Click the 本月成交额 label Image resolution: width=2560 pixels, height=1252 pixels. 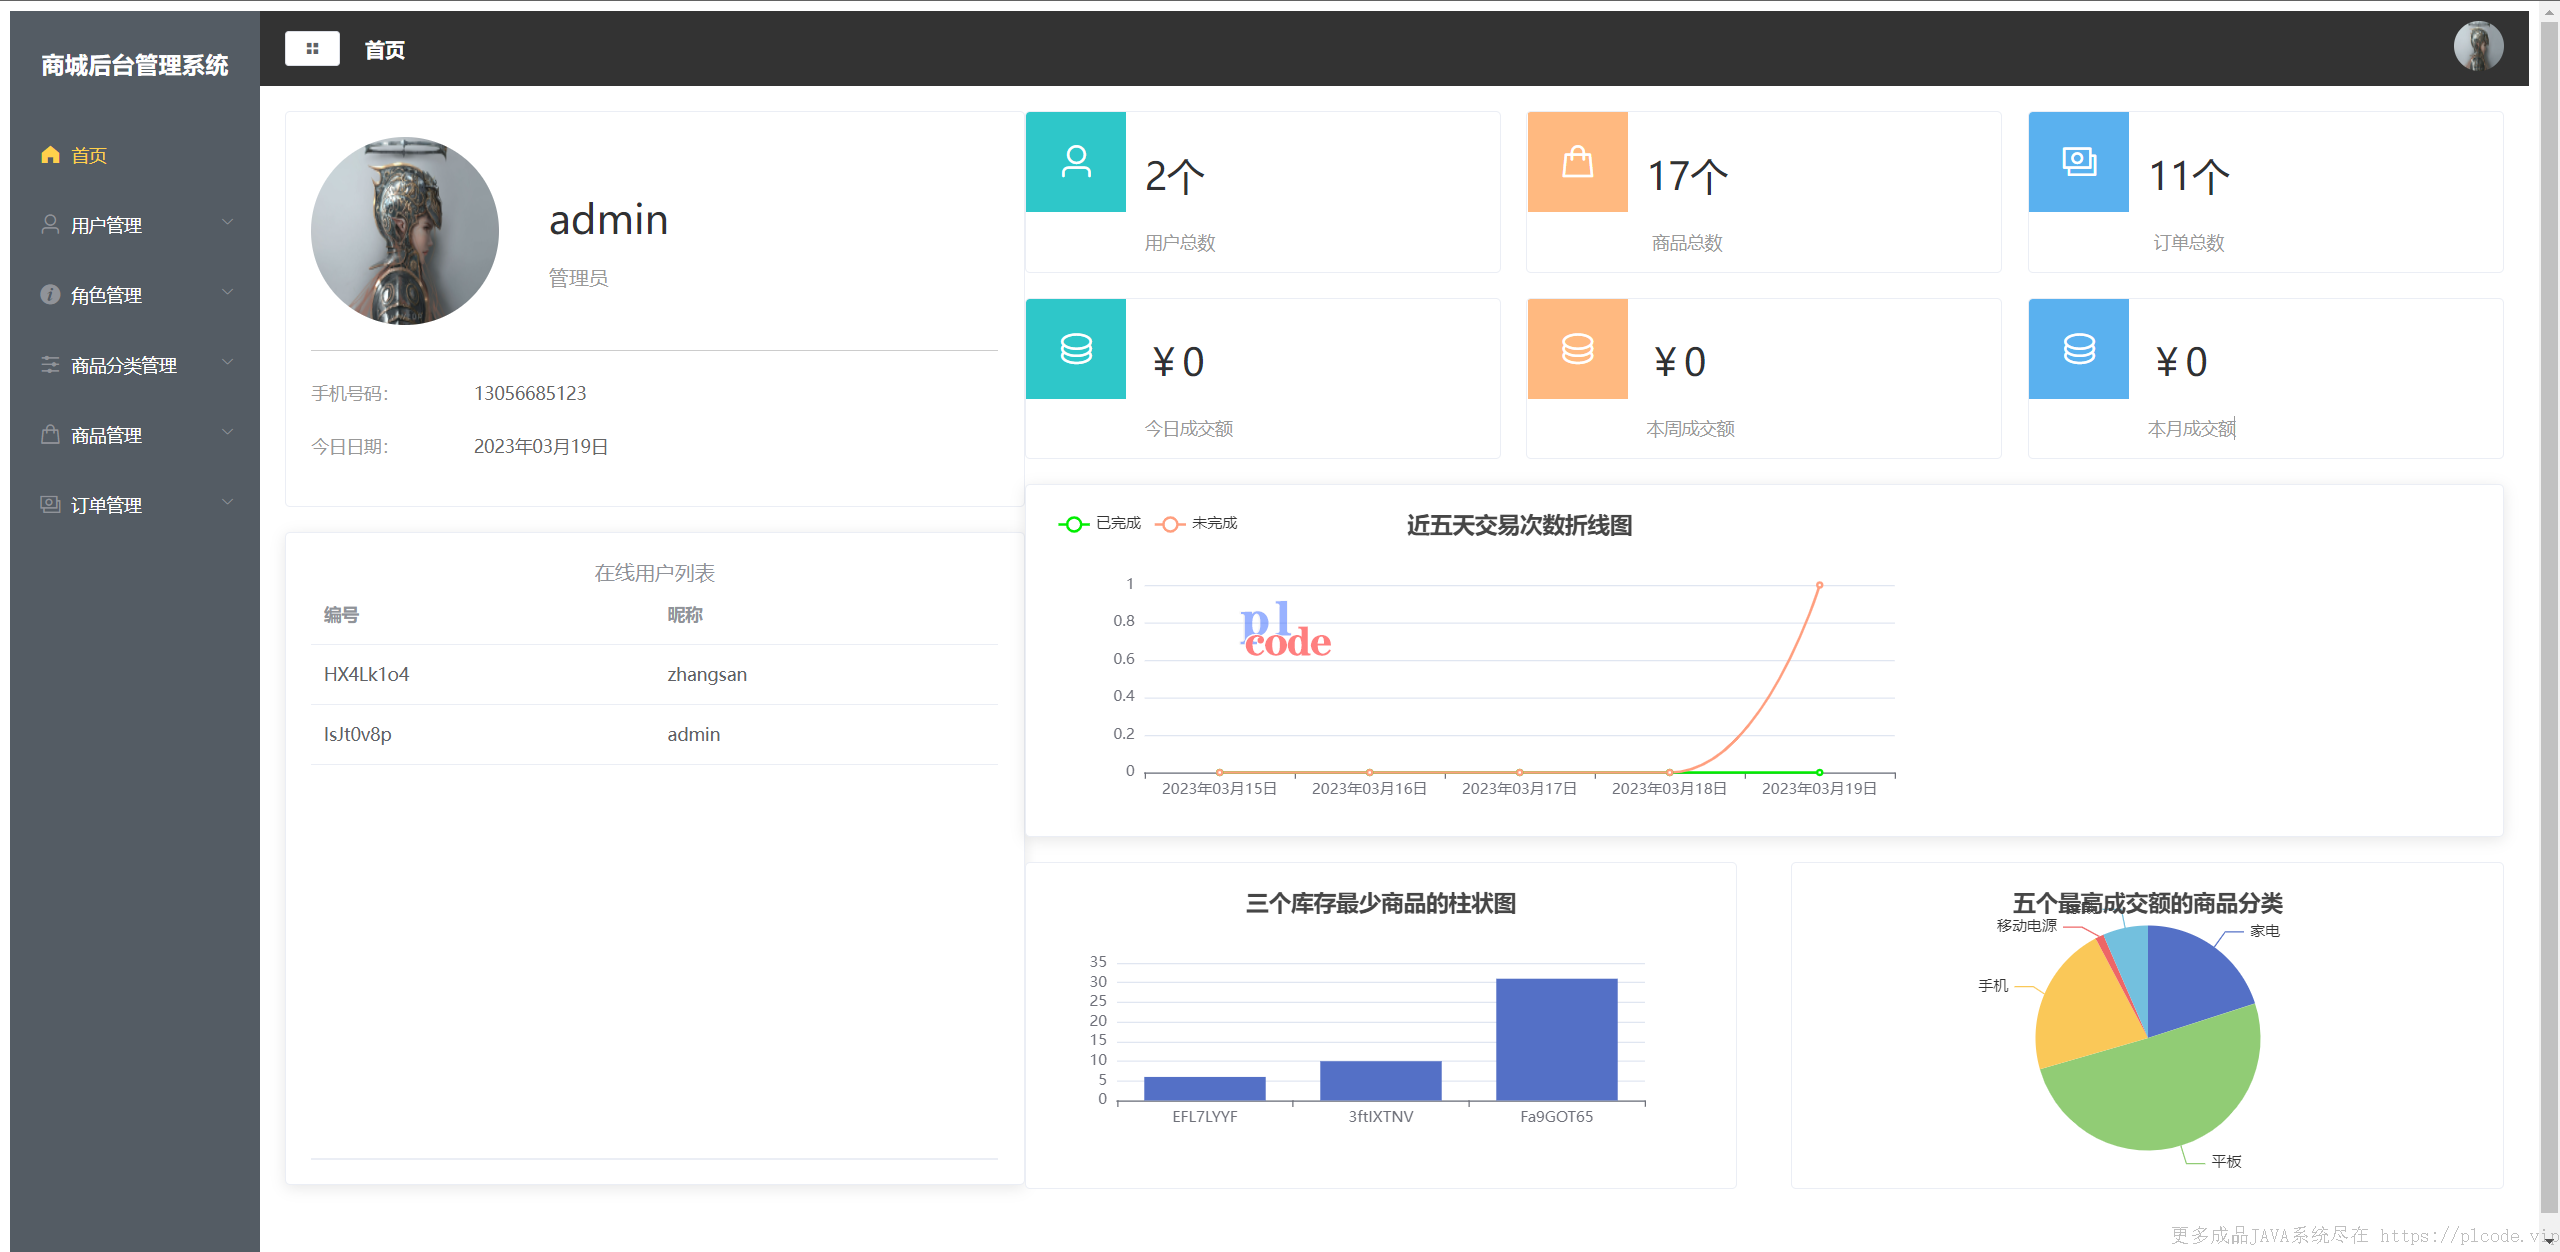(x=2192, y=429)
